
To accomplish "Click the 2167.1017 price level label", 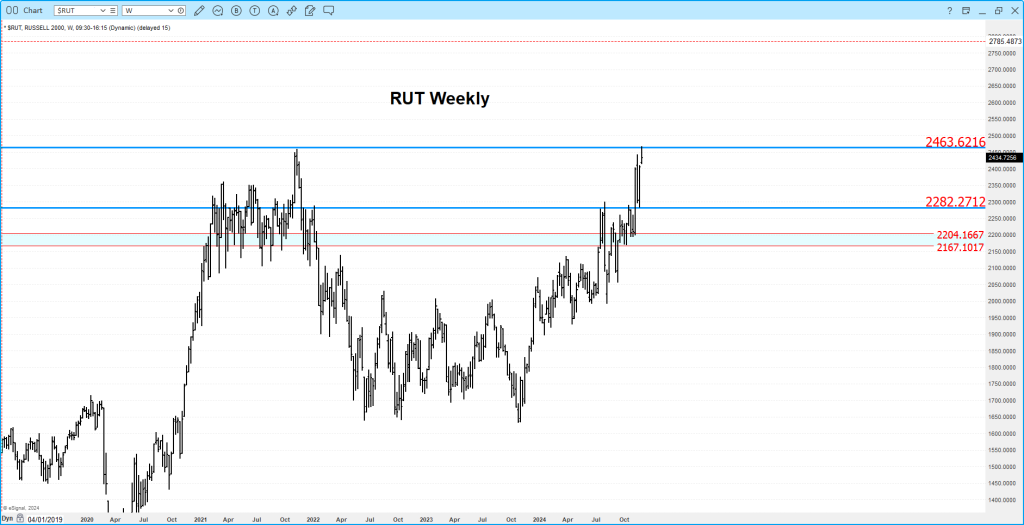I will point(960,248).
